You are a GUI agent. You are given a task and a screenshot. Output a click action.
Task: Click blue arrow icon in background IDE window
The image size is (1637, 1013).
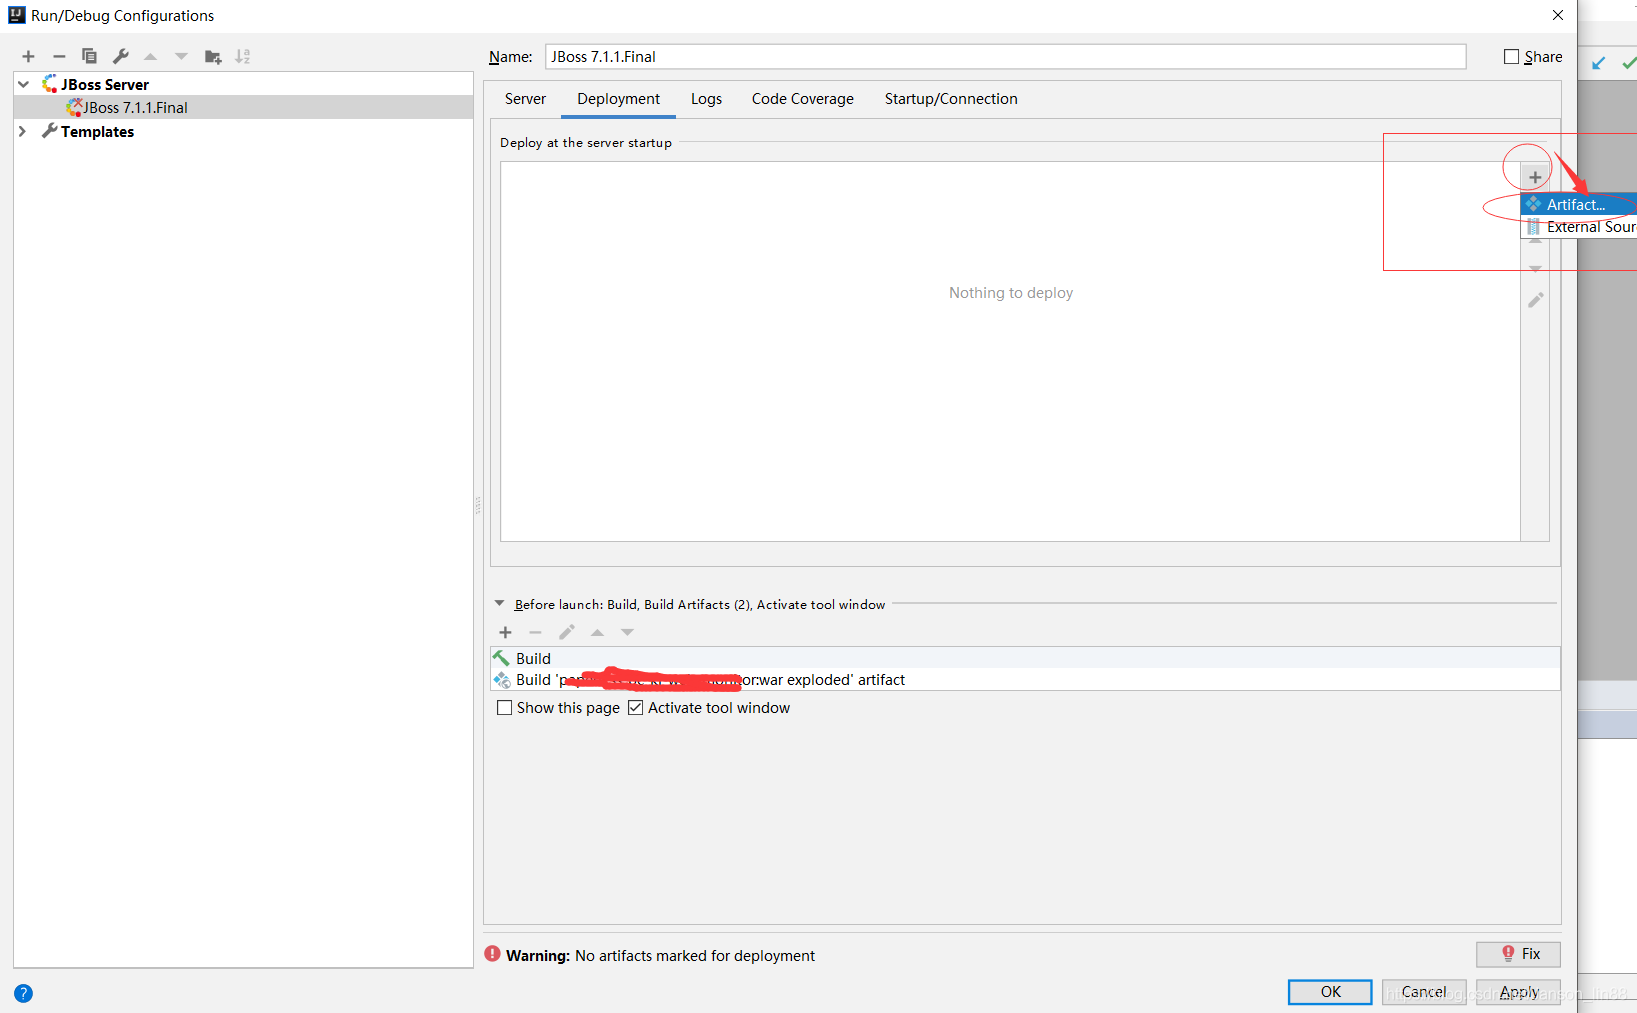click(x=1598, y=63)
